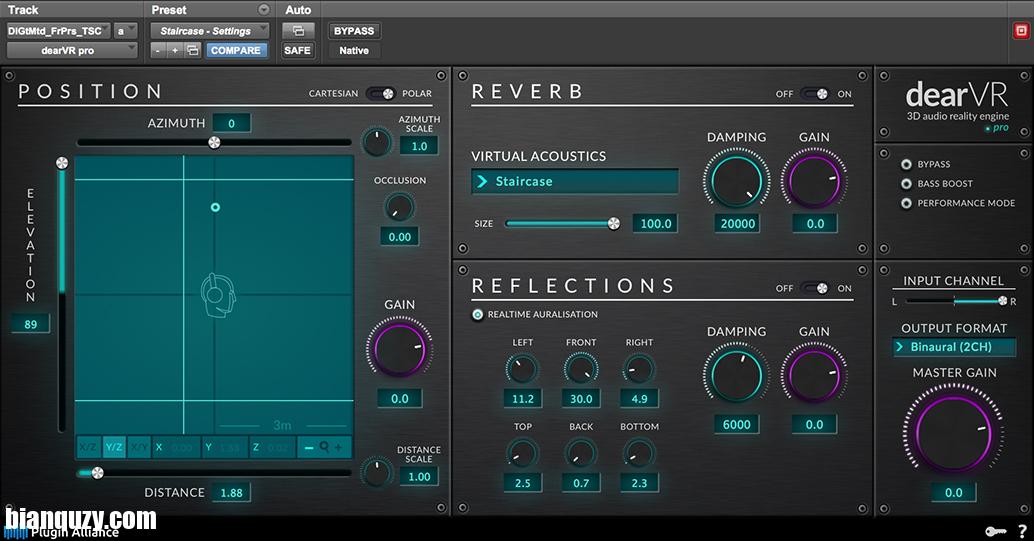Adjust the Reflections Damping knob
Screen dimensions: 1034x541
tap(737, 375)
